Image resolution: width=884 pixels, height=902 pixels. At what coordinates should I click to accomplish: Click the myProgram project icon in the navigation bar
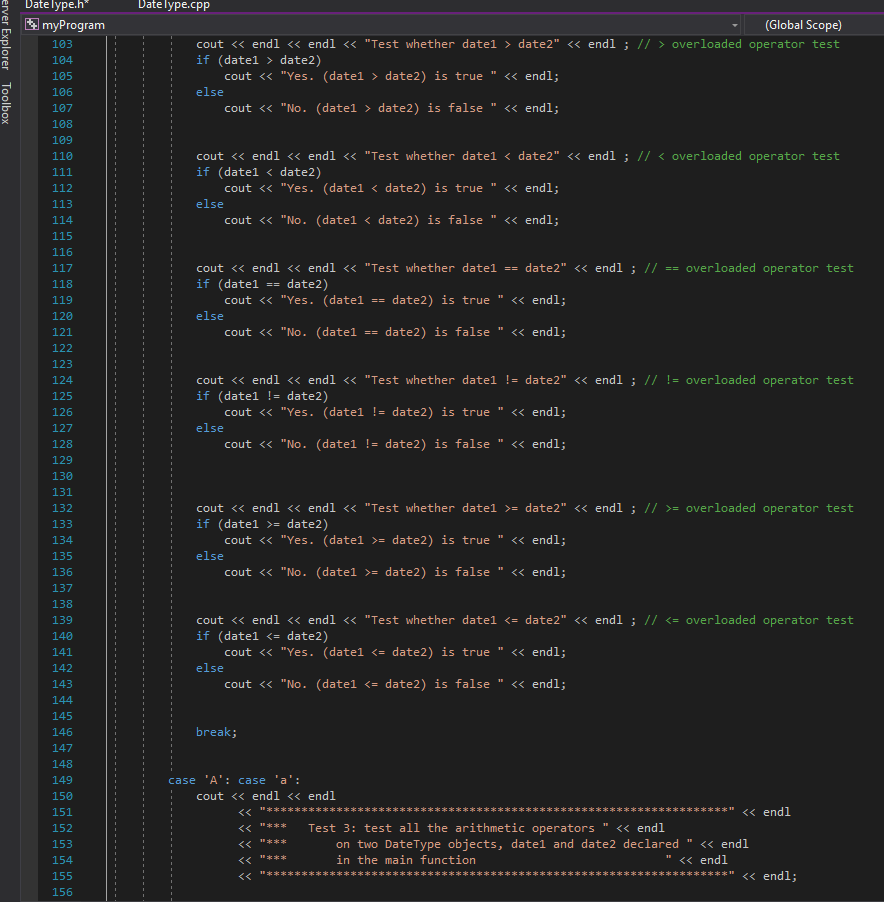pos(30,24)
